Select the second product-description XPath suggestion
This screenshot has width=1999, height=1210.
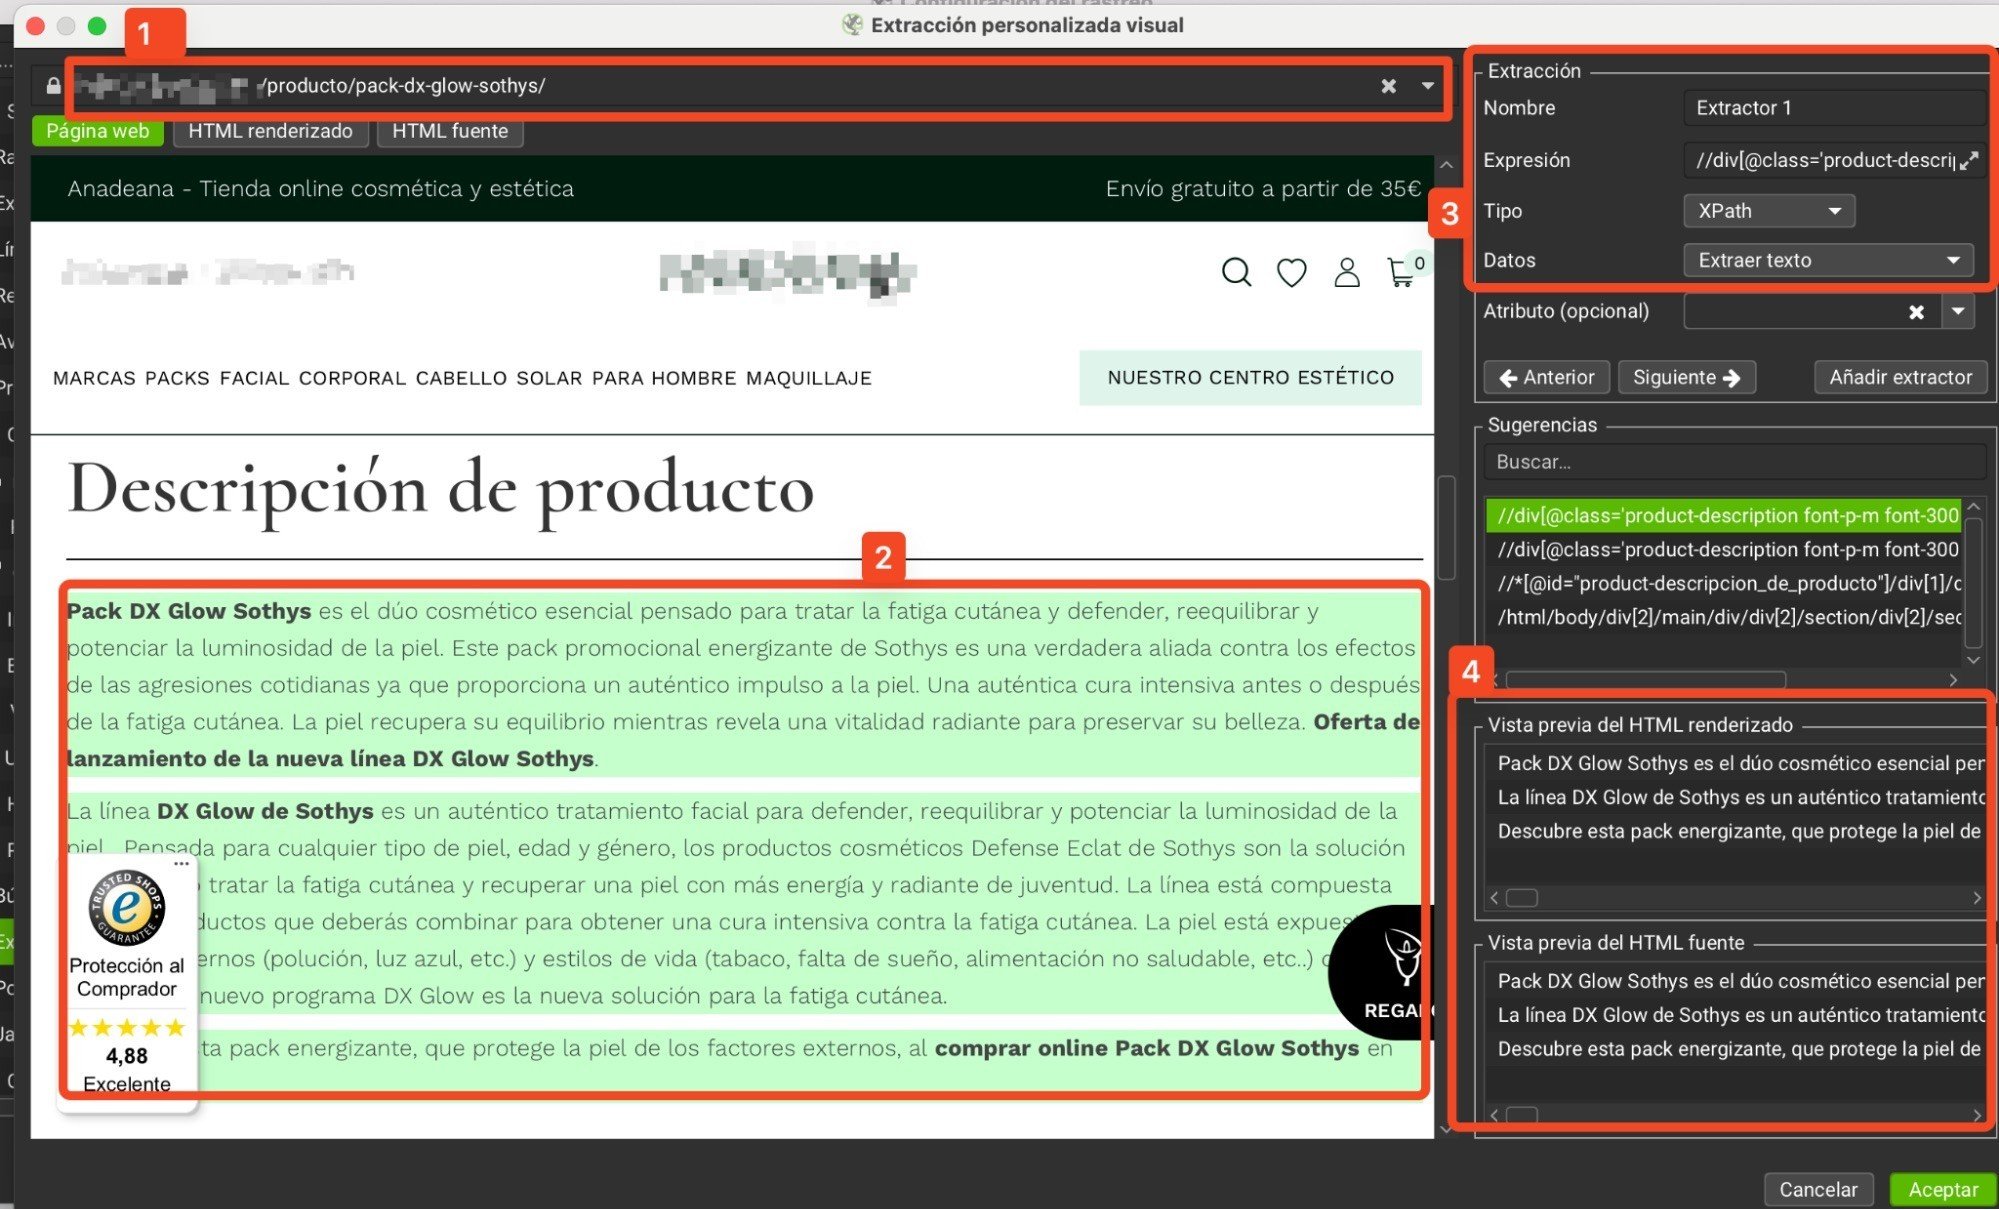pos(1723,550)
